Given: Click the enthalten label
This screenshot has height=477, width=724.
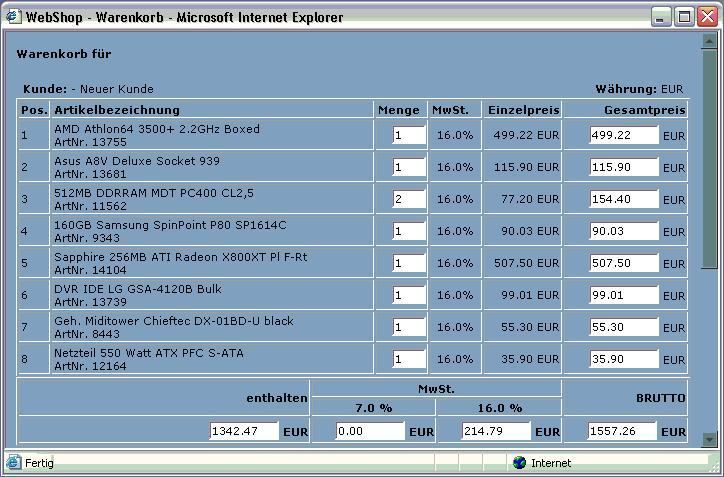Looking at the screenshot, I should tap(277, 398).
